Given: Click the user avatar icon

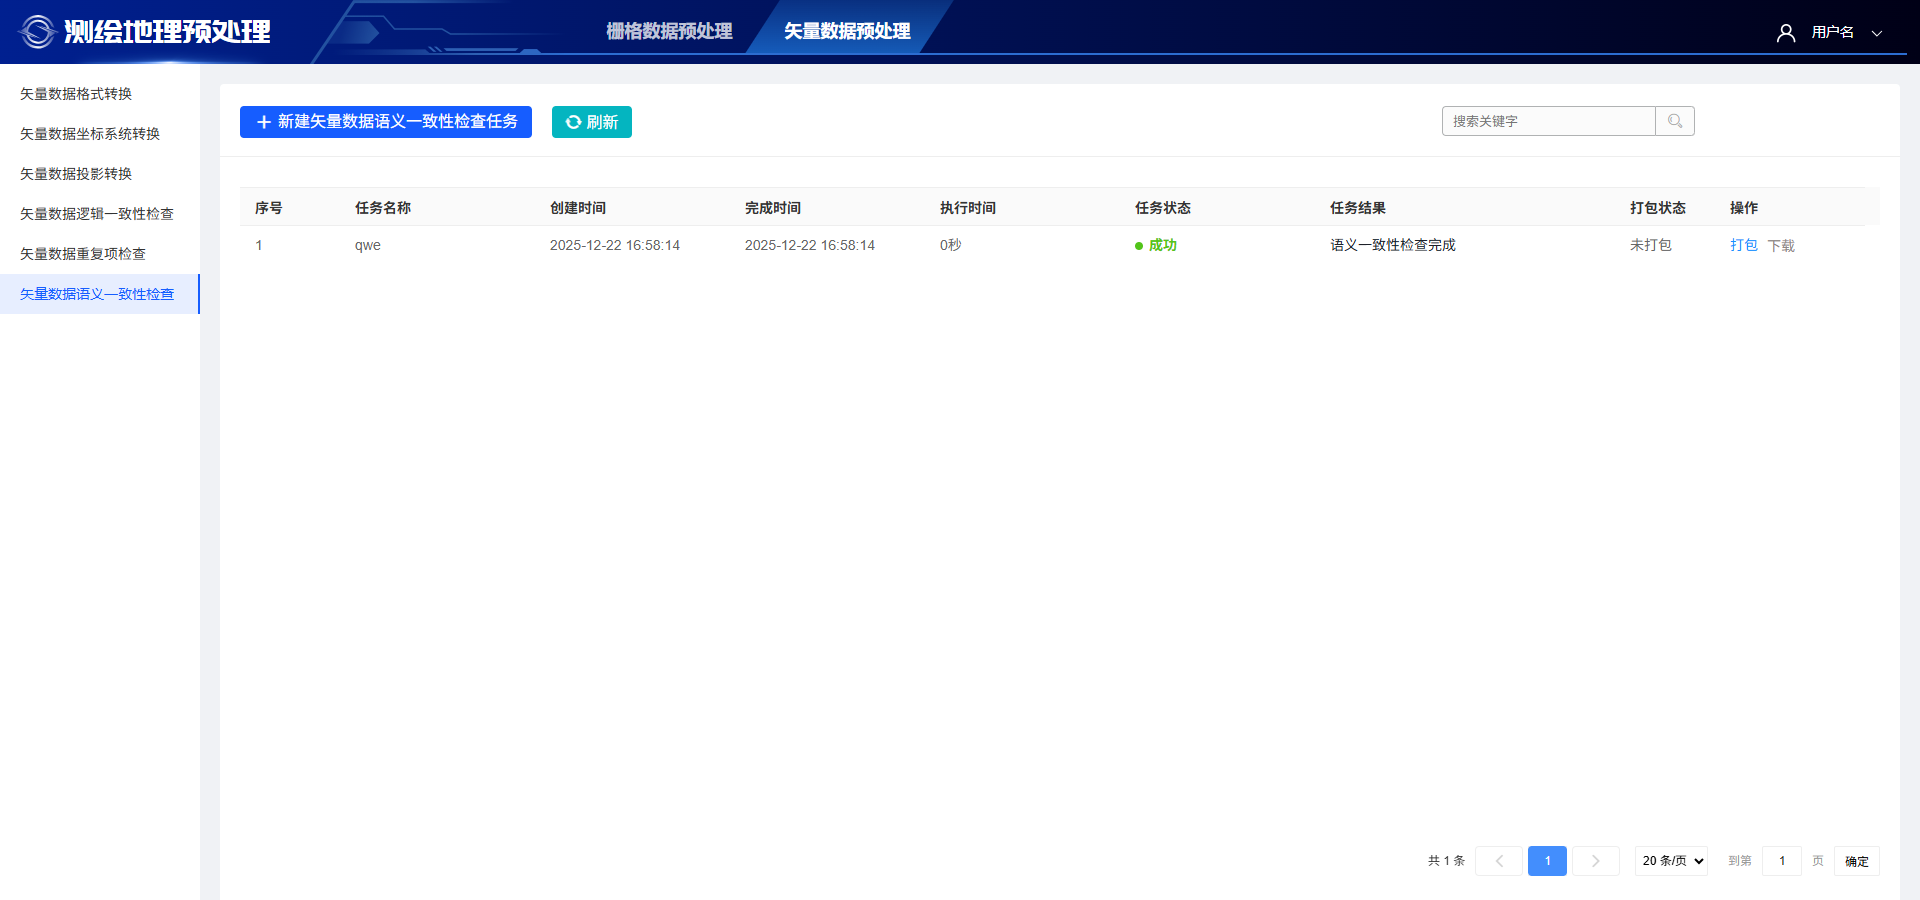Looking at the screenshot, I should tap(1785, 33).
